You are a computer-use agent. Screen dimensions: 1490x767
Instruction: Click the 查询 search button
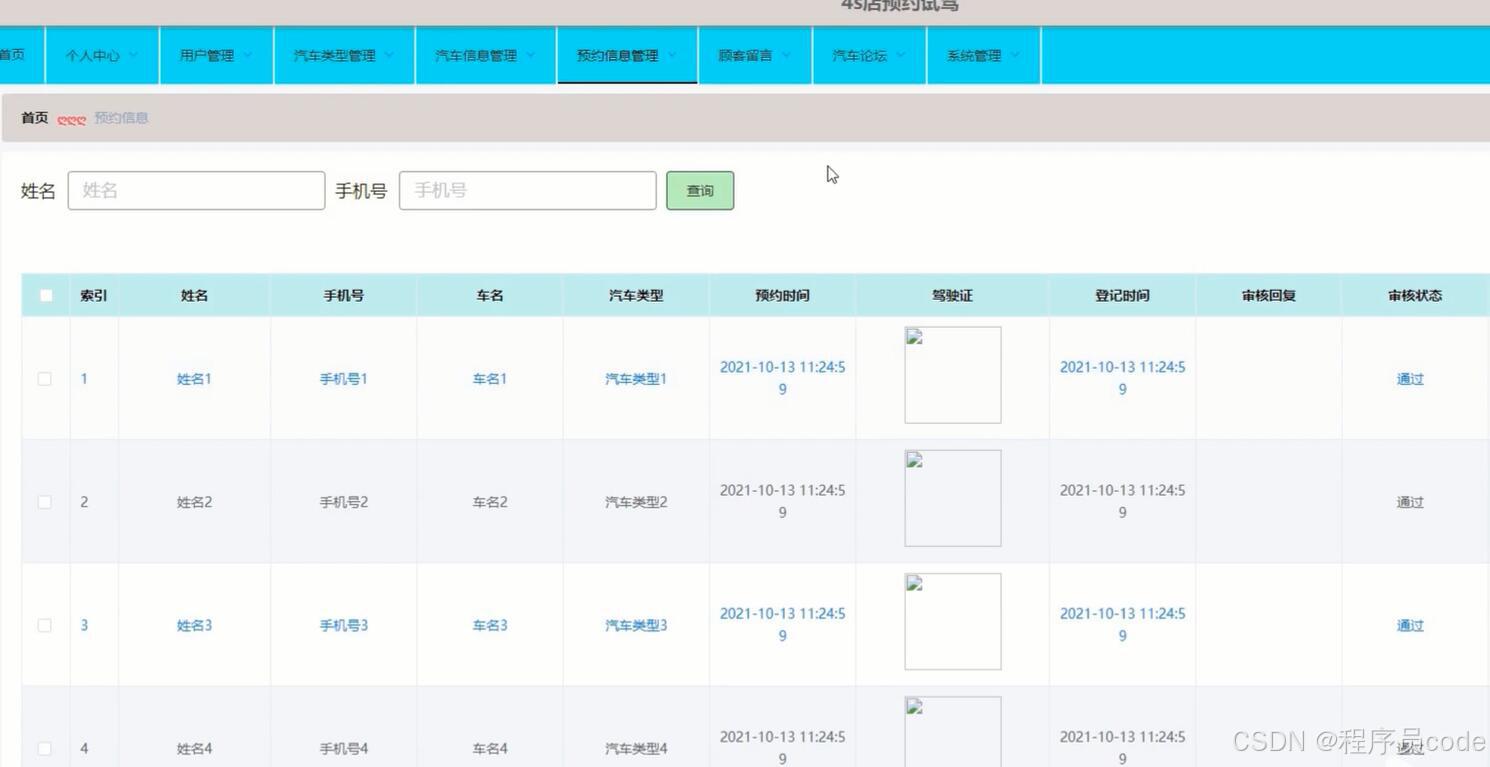pyautogui.click(x=699, y=190)
